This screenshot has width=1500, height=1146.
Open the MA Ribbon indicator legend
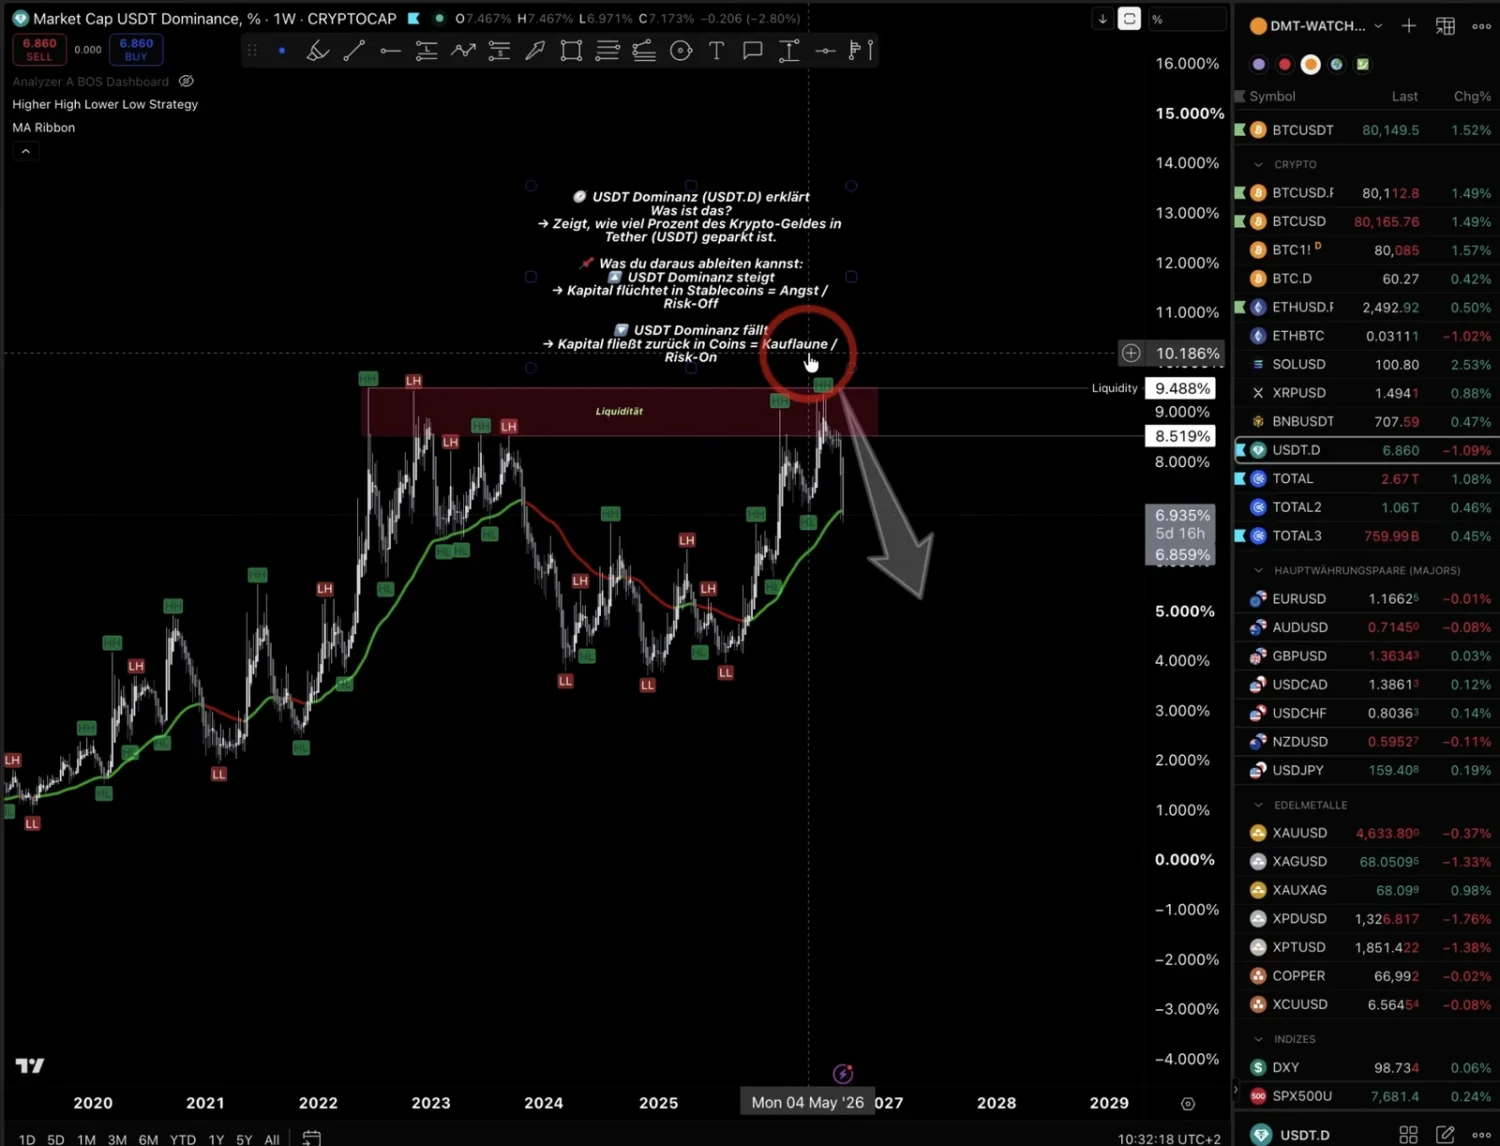point(44,127)
